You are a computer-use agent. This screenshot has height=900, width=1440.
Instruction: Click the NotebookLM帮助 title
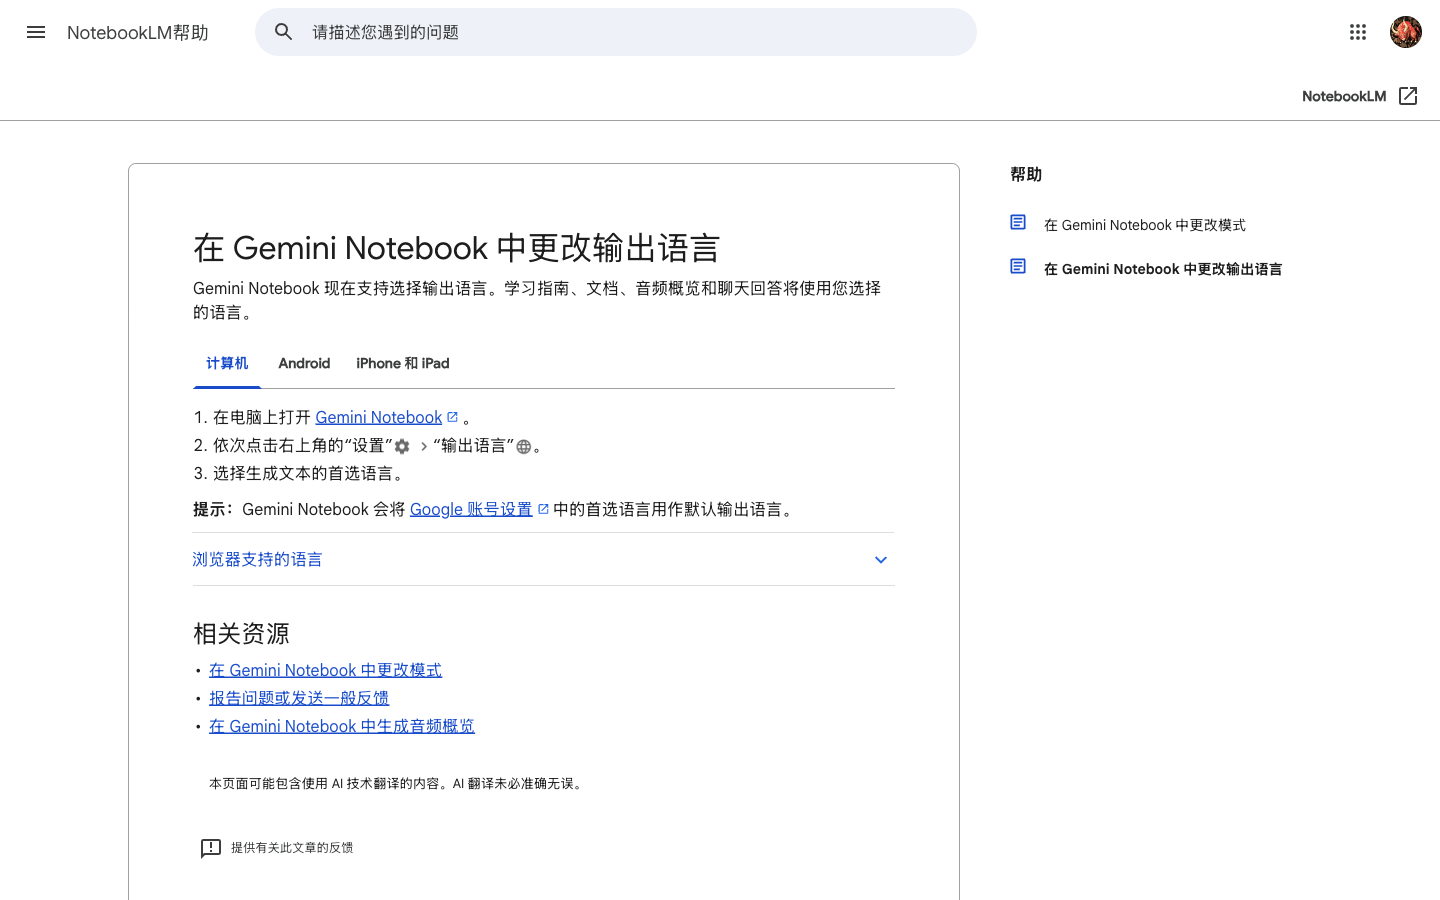(138, 32)
